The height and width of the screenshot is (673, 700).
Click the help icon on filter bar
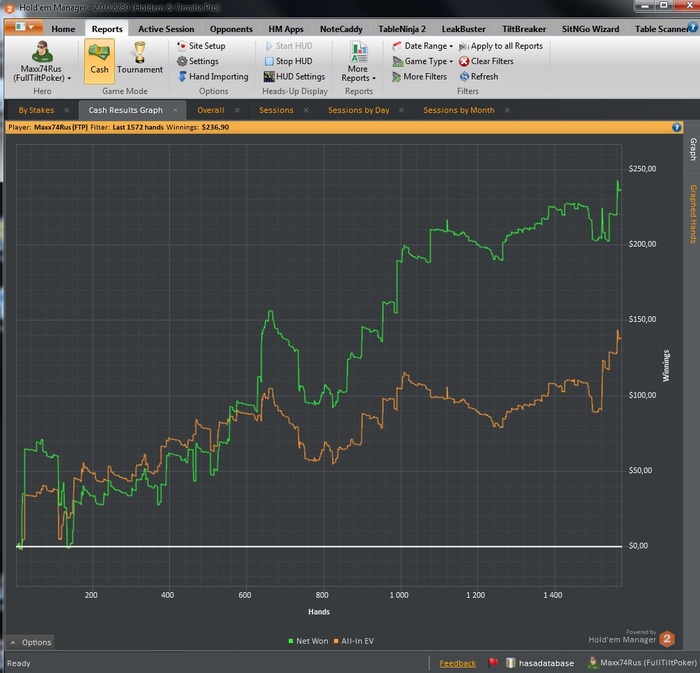point(676,128)
